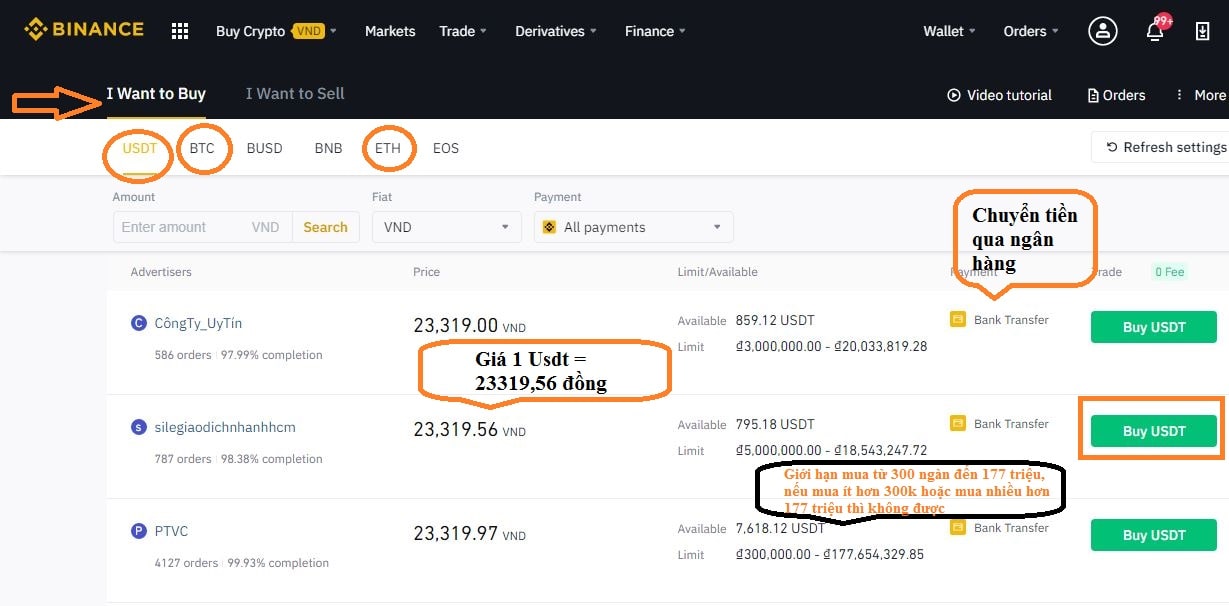Screen dimensions: 1229x606
Task: Click Buy USDT for PTVC
Action: pyautogui.click(x=1153, y=535)
